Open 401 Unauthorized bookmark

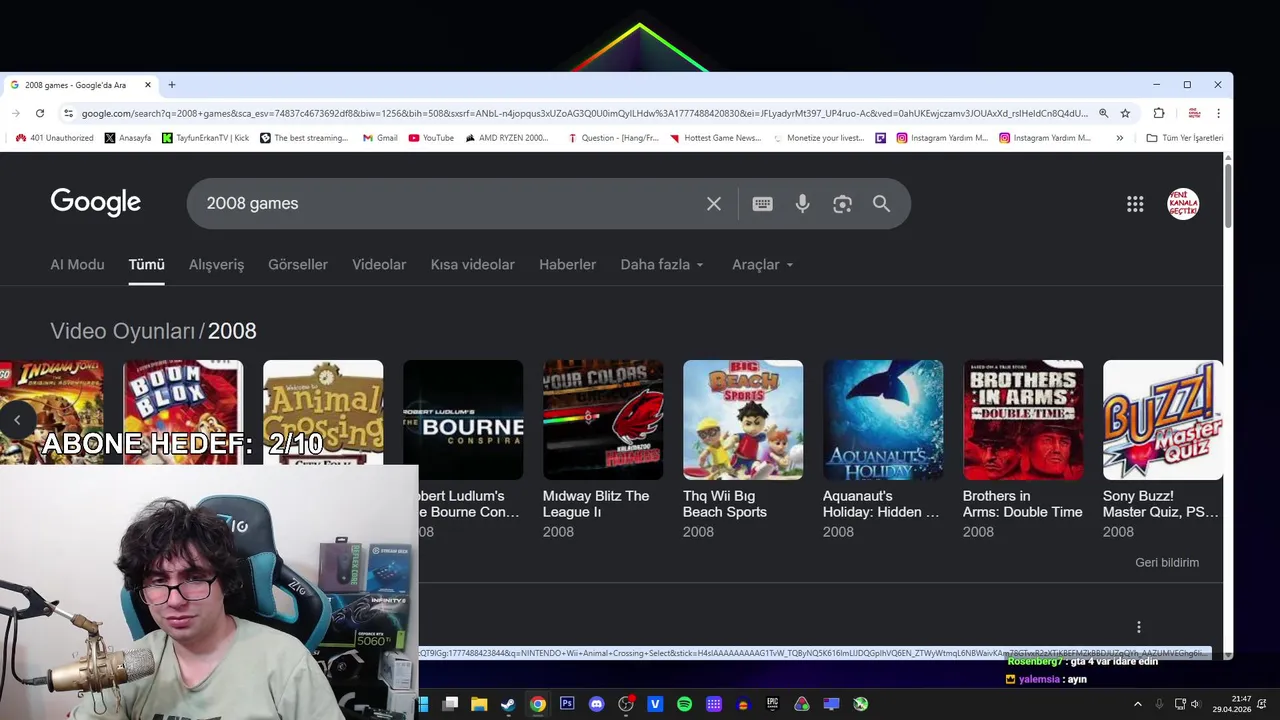[55, 138]
